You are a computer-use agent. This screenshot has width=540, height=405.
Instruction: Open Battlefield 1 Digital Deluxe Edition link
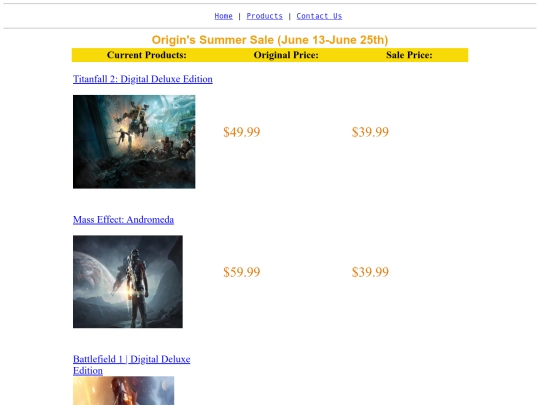click(131, 365)
